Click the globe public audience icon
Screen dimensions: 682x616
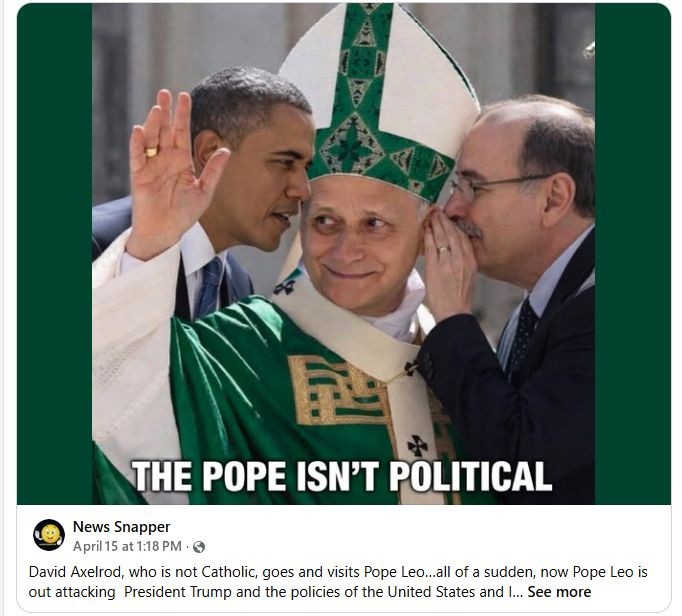pos(199,547)
